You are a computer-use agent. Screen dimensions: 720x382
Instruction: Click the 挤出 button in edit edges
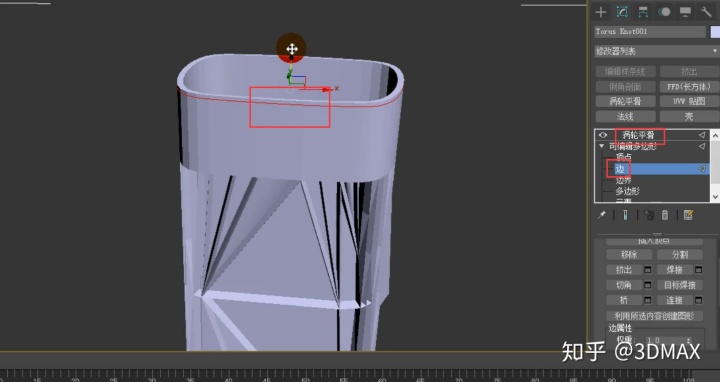[624, 270]
